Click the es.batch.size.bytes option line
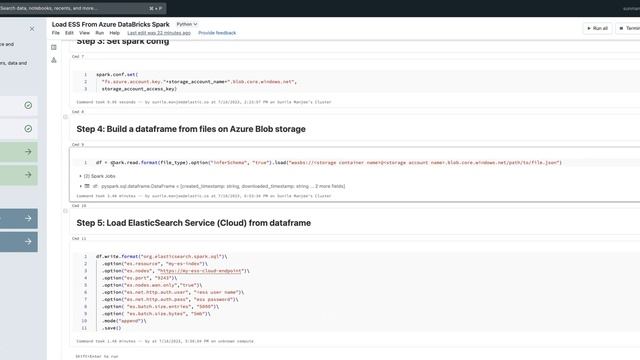Image resolution: width=640 pixels, height=360 pixels. click(156, 313)
